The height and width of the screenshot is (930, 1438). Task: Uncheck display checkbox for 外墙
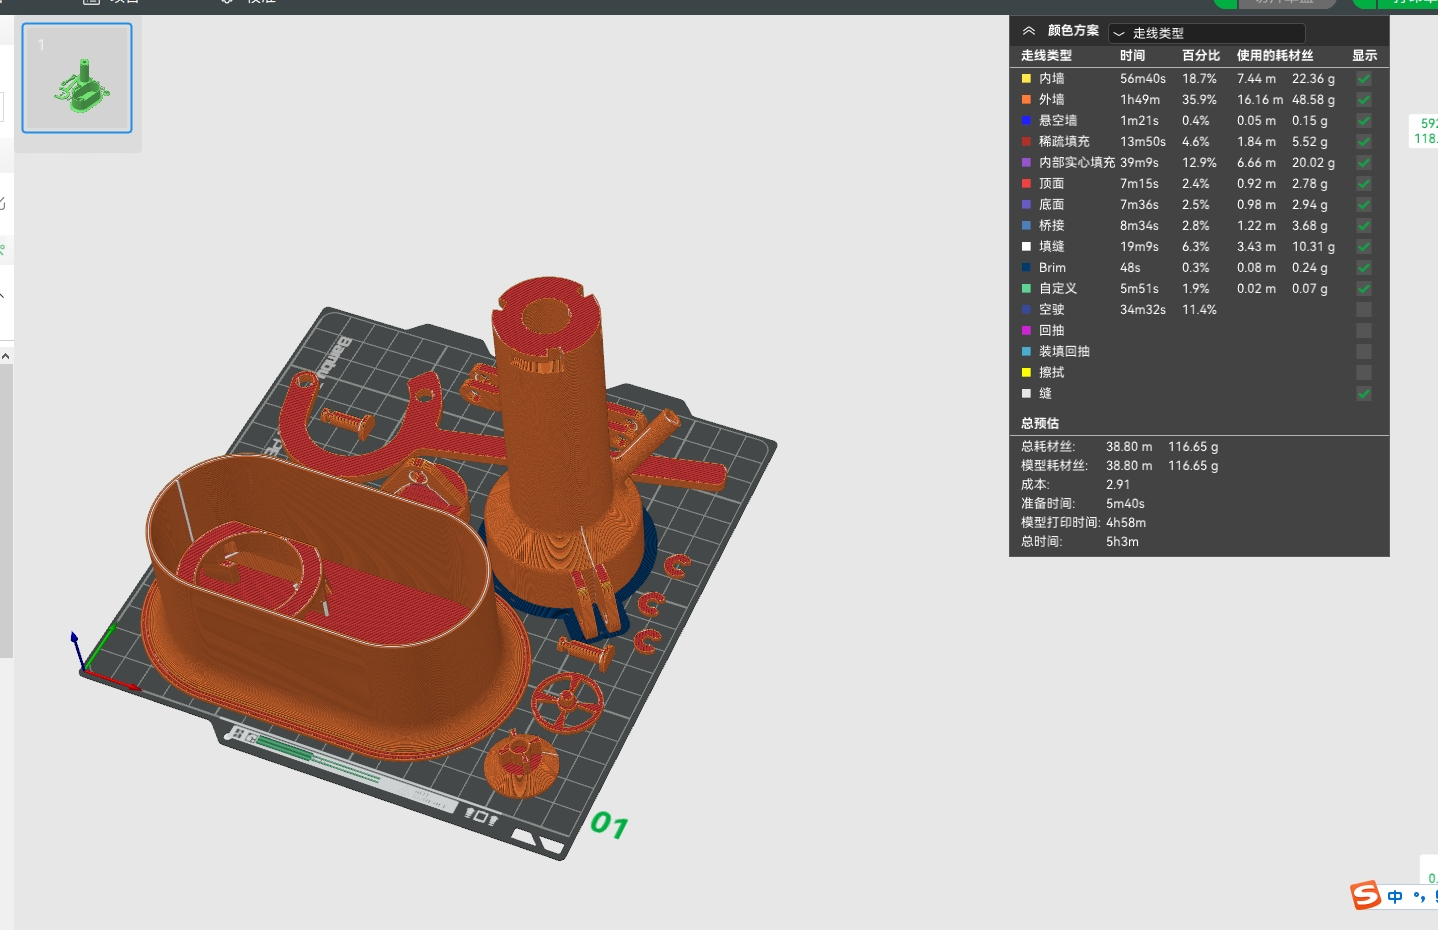tap(1364, 100)
